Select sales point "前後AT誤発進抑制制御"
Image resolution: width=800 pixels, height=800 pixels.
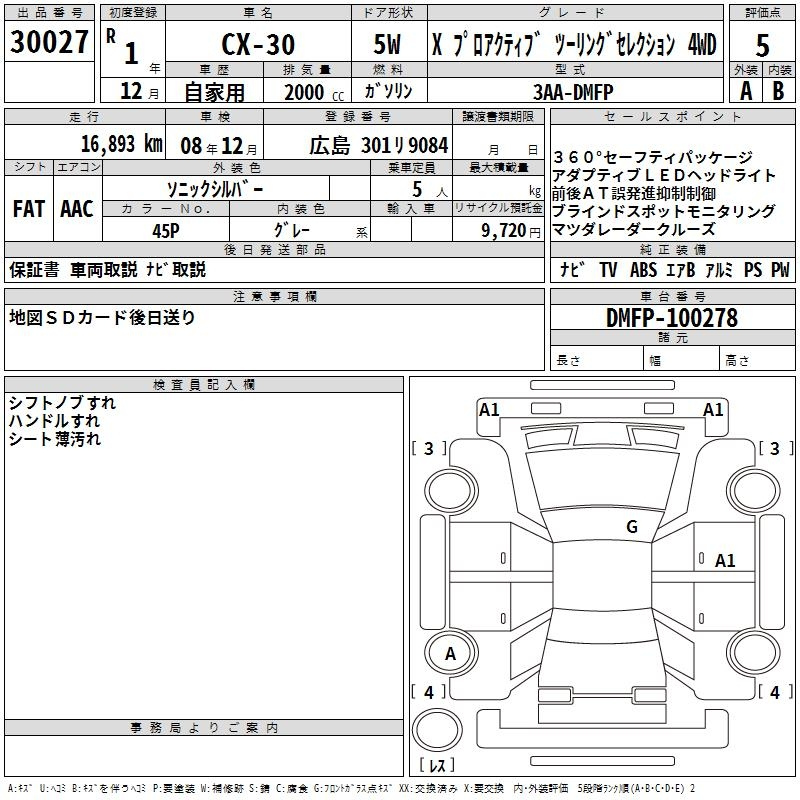(634, 193)
